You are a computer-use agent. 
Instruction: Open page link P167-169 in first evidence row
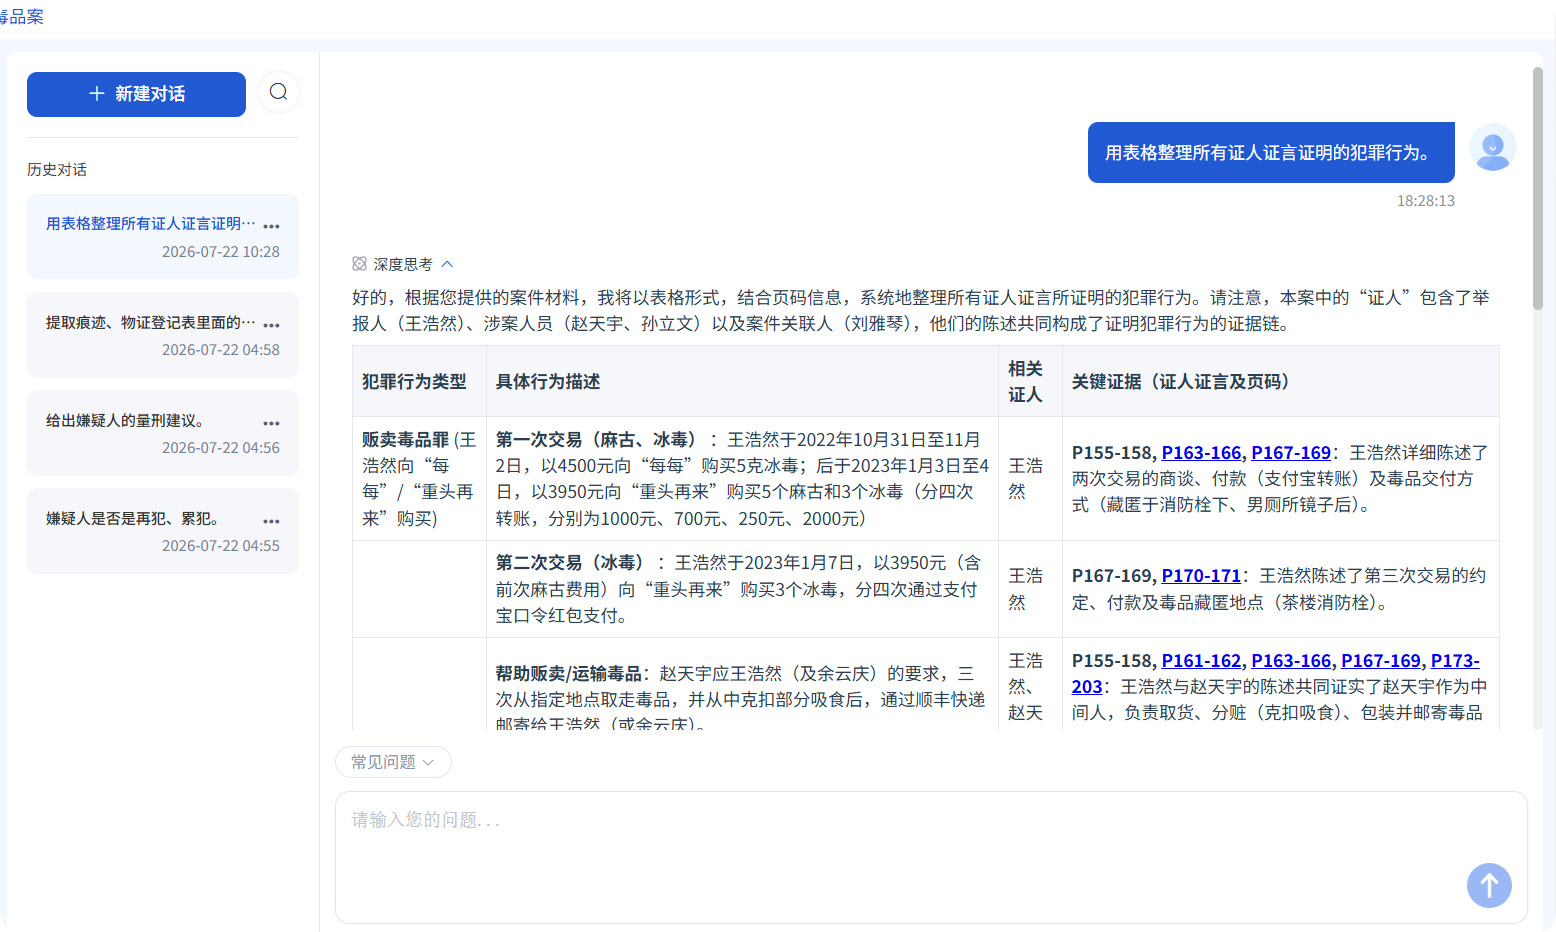click(x=1291, y=453)
